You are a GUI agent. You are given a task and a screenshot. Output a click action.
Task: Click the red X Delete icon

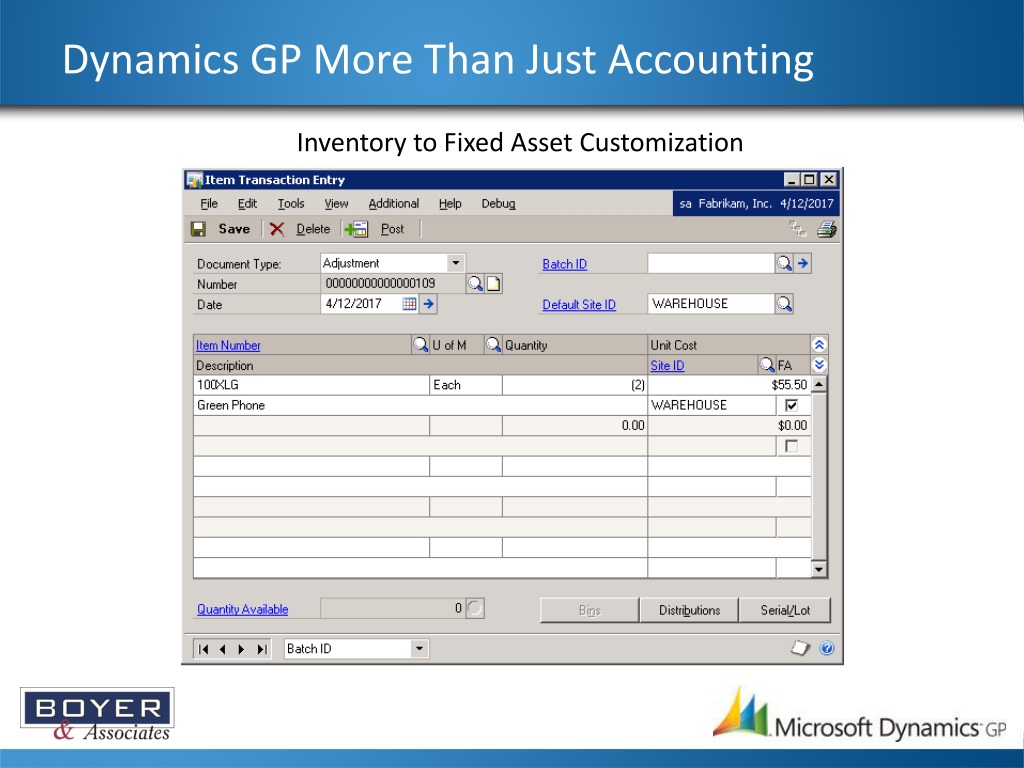point(277,229)
